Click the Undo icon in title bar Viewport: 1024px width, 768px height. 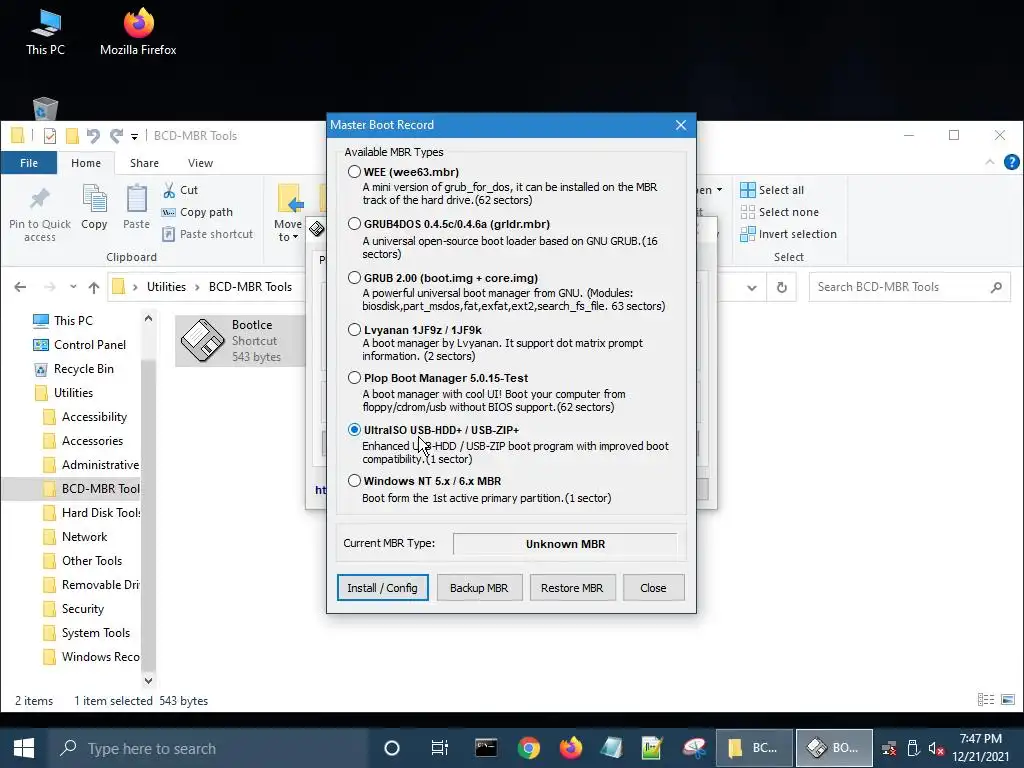[x=93, y=136]
